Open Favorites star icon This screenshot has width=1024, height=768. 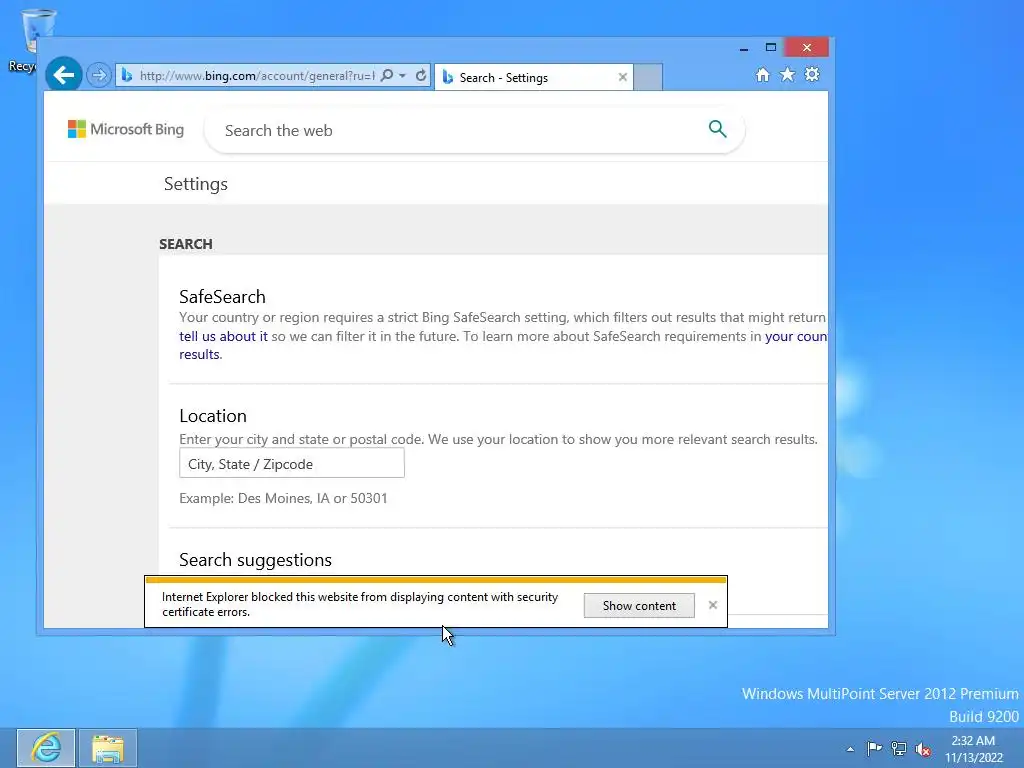tap(788, 74)
